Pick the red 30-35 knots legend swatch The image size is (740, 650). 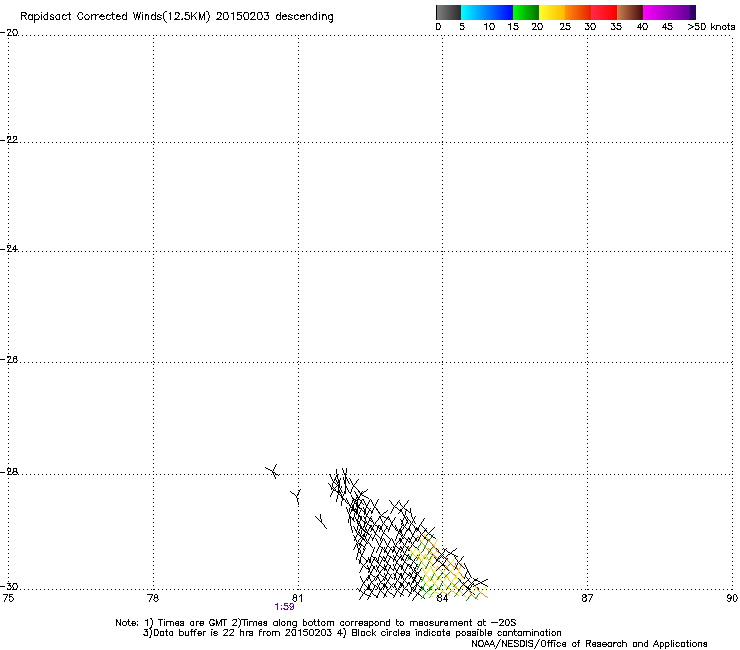click(604, 12)
